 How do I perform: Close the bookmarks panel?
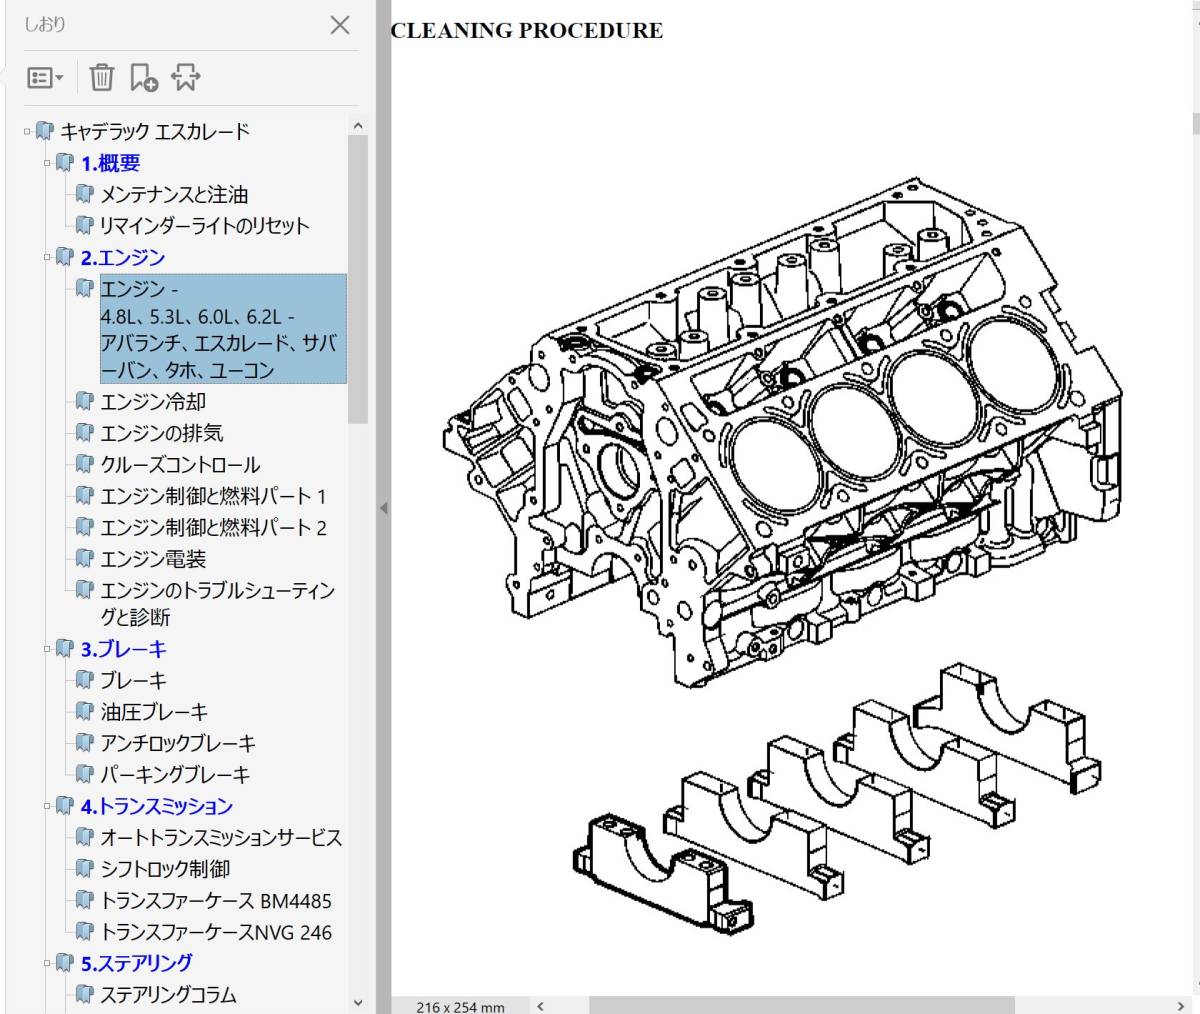coord(340,25)
